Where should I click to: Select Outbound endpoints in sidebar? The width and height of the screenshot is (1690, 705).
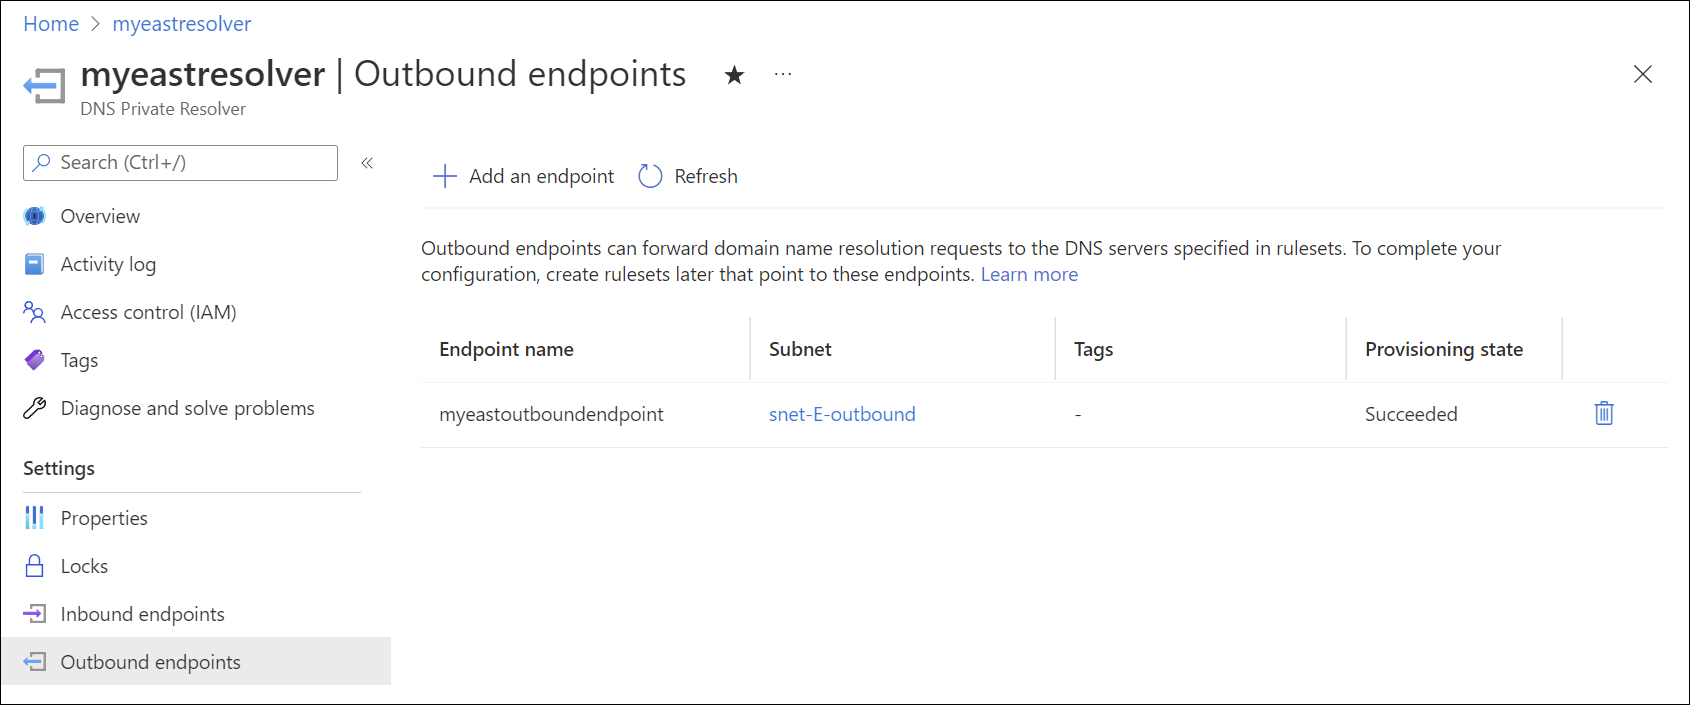196,662
